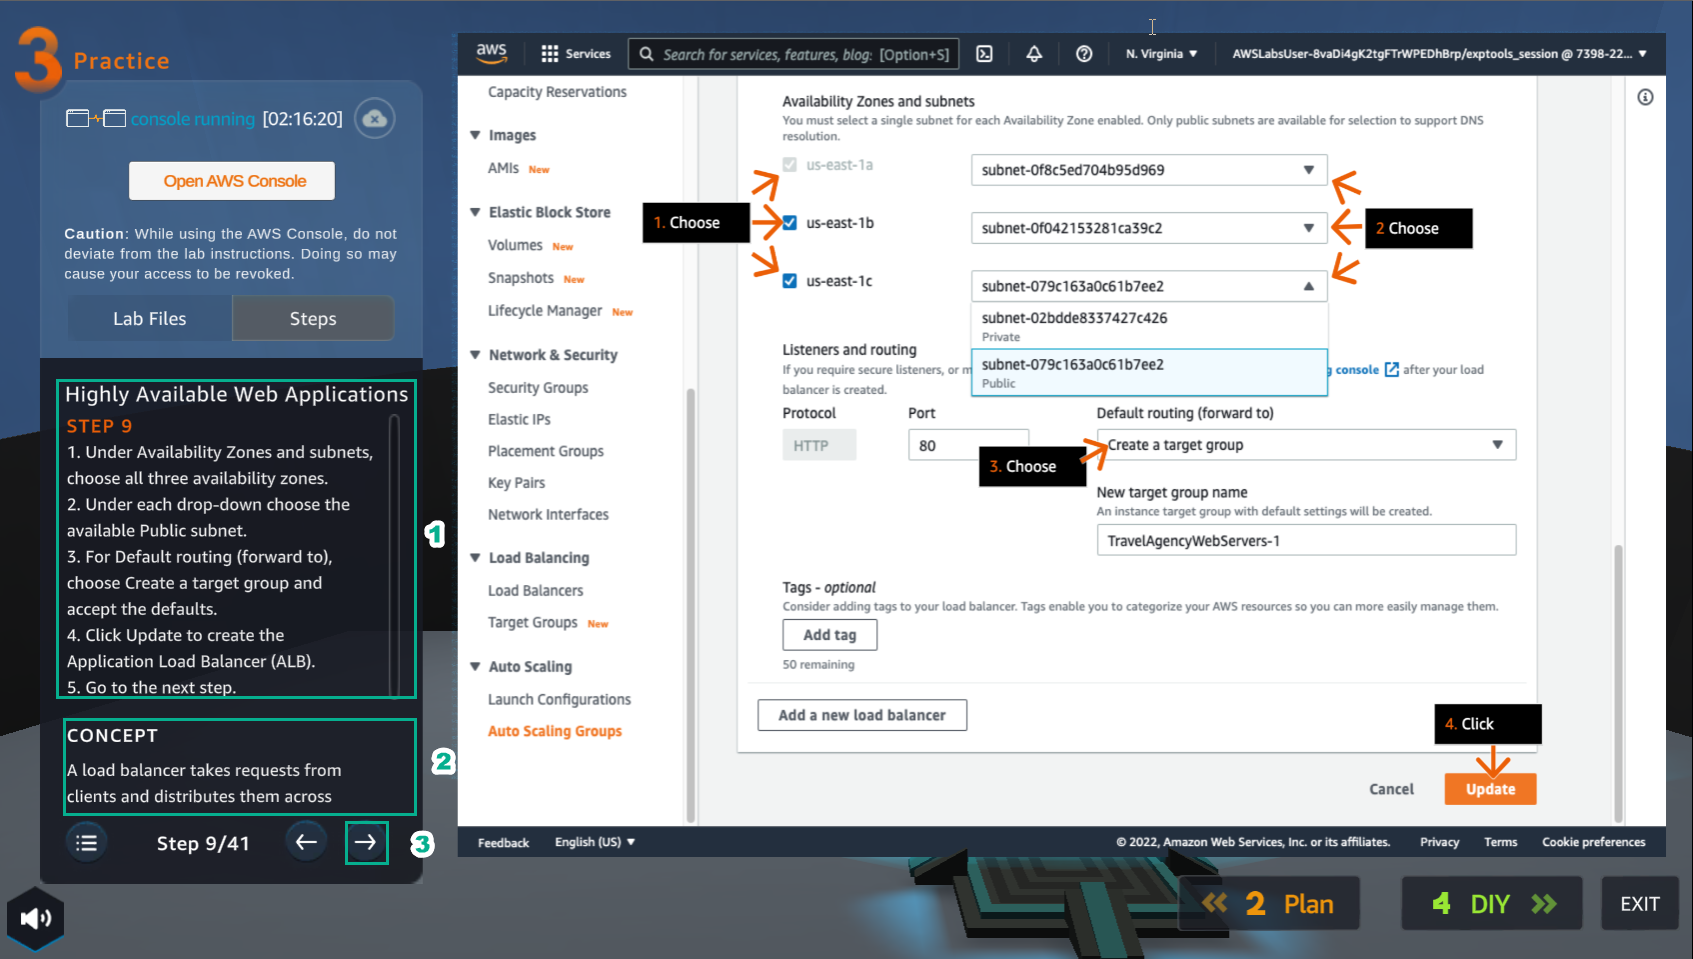Open the CloudShell terminal icon
Viewport: 1693px width, 959px height.
(x=984, y=54)
